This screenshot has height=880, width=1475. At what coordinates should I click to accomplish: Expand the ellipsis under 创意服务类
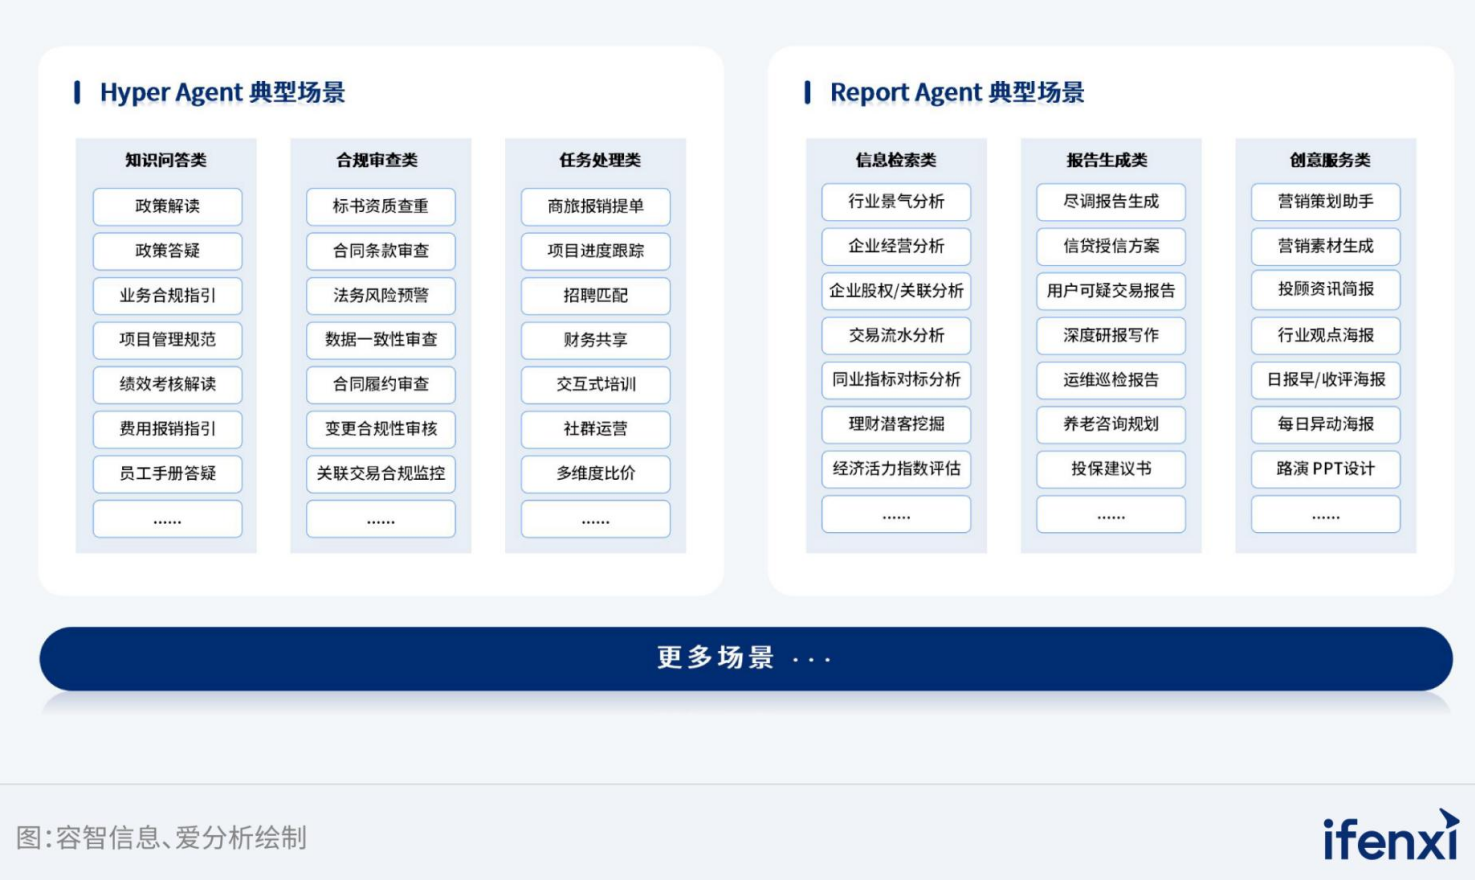pos(1325,514)
